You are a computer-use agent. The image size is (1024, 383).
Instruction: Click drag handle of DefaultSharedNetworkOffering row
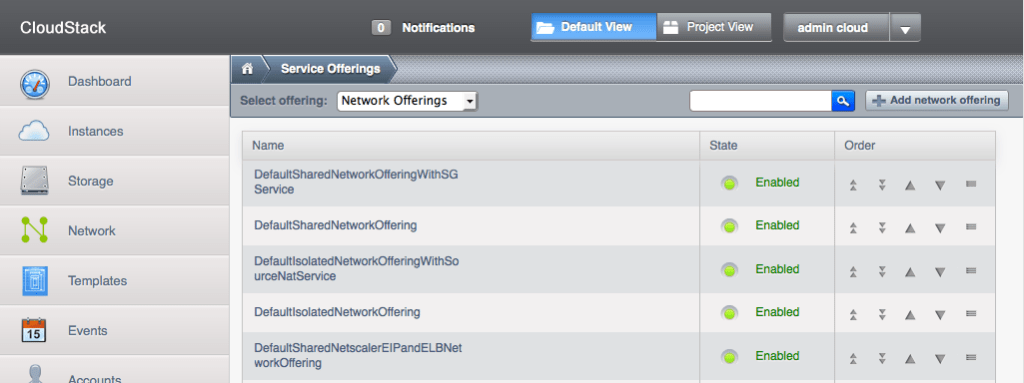[x=970, y=227]
